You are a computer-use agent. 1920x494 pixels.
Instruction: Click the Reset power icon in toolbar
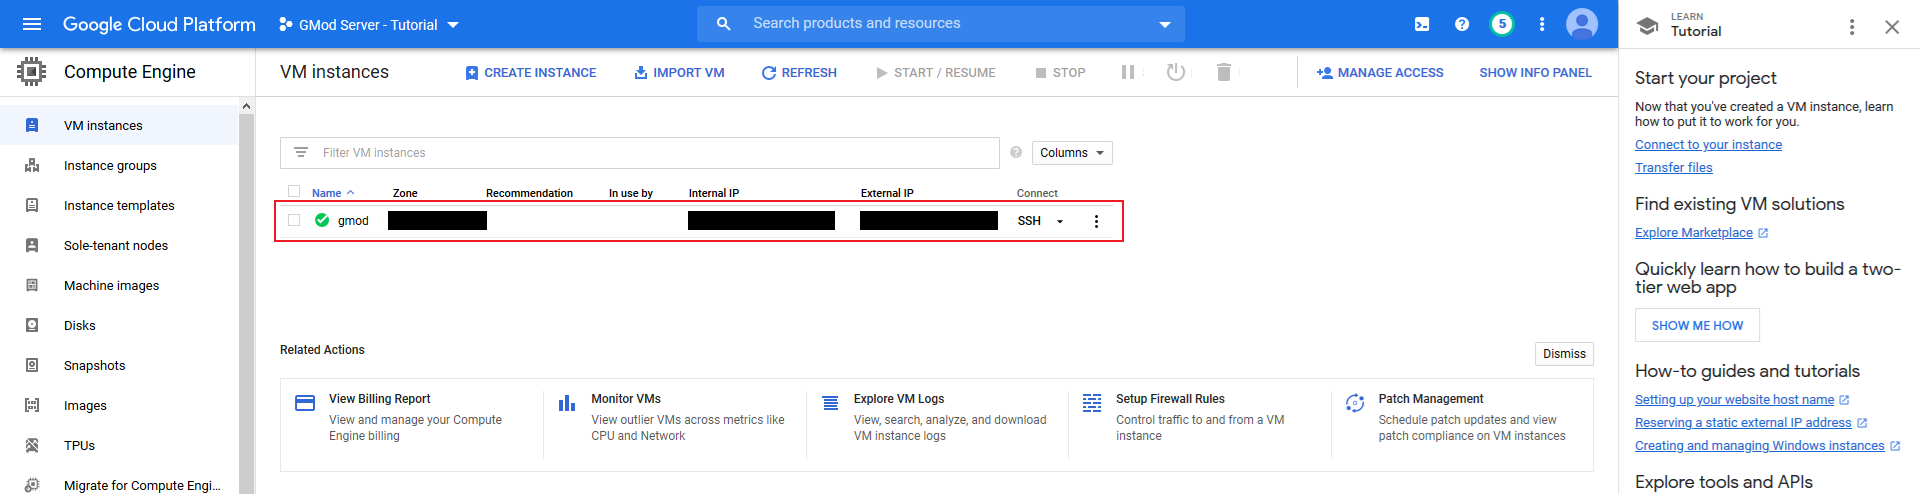1176,72
